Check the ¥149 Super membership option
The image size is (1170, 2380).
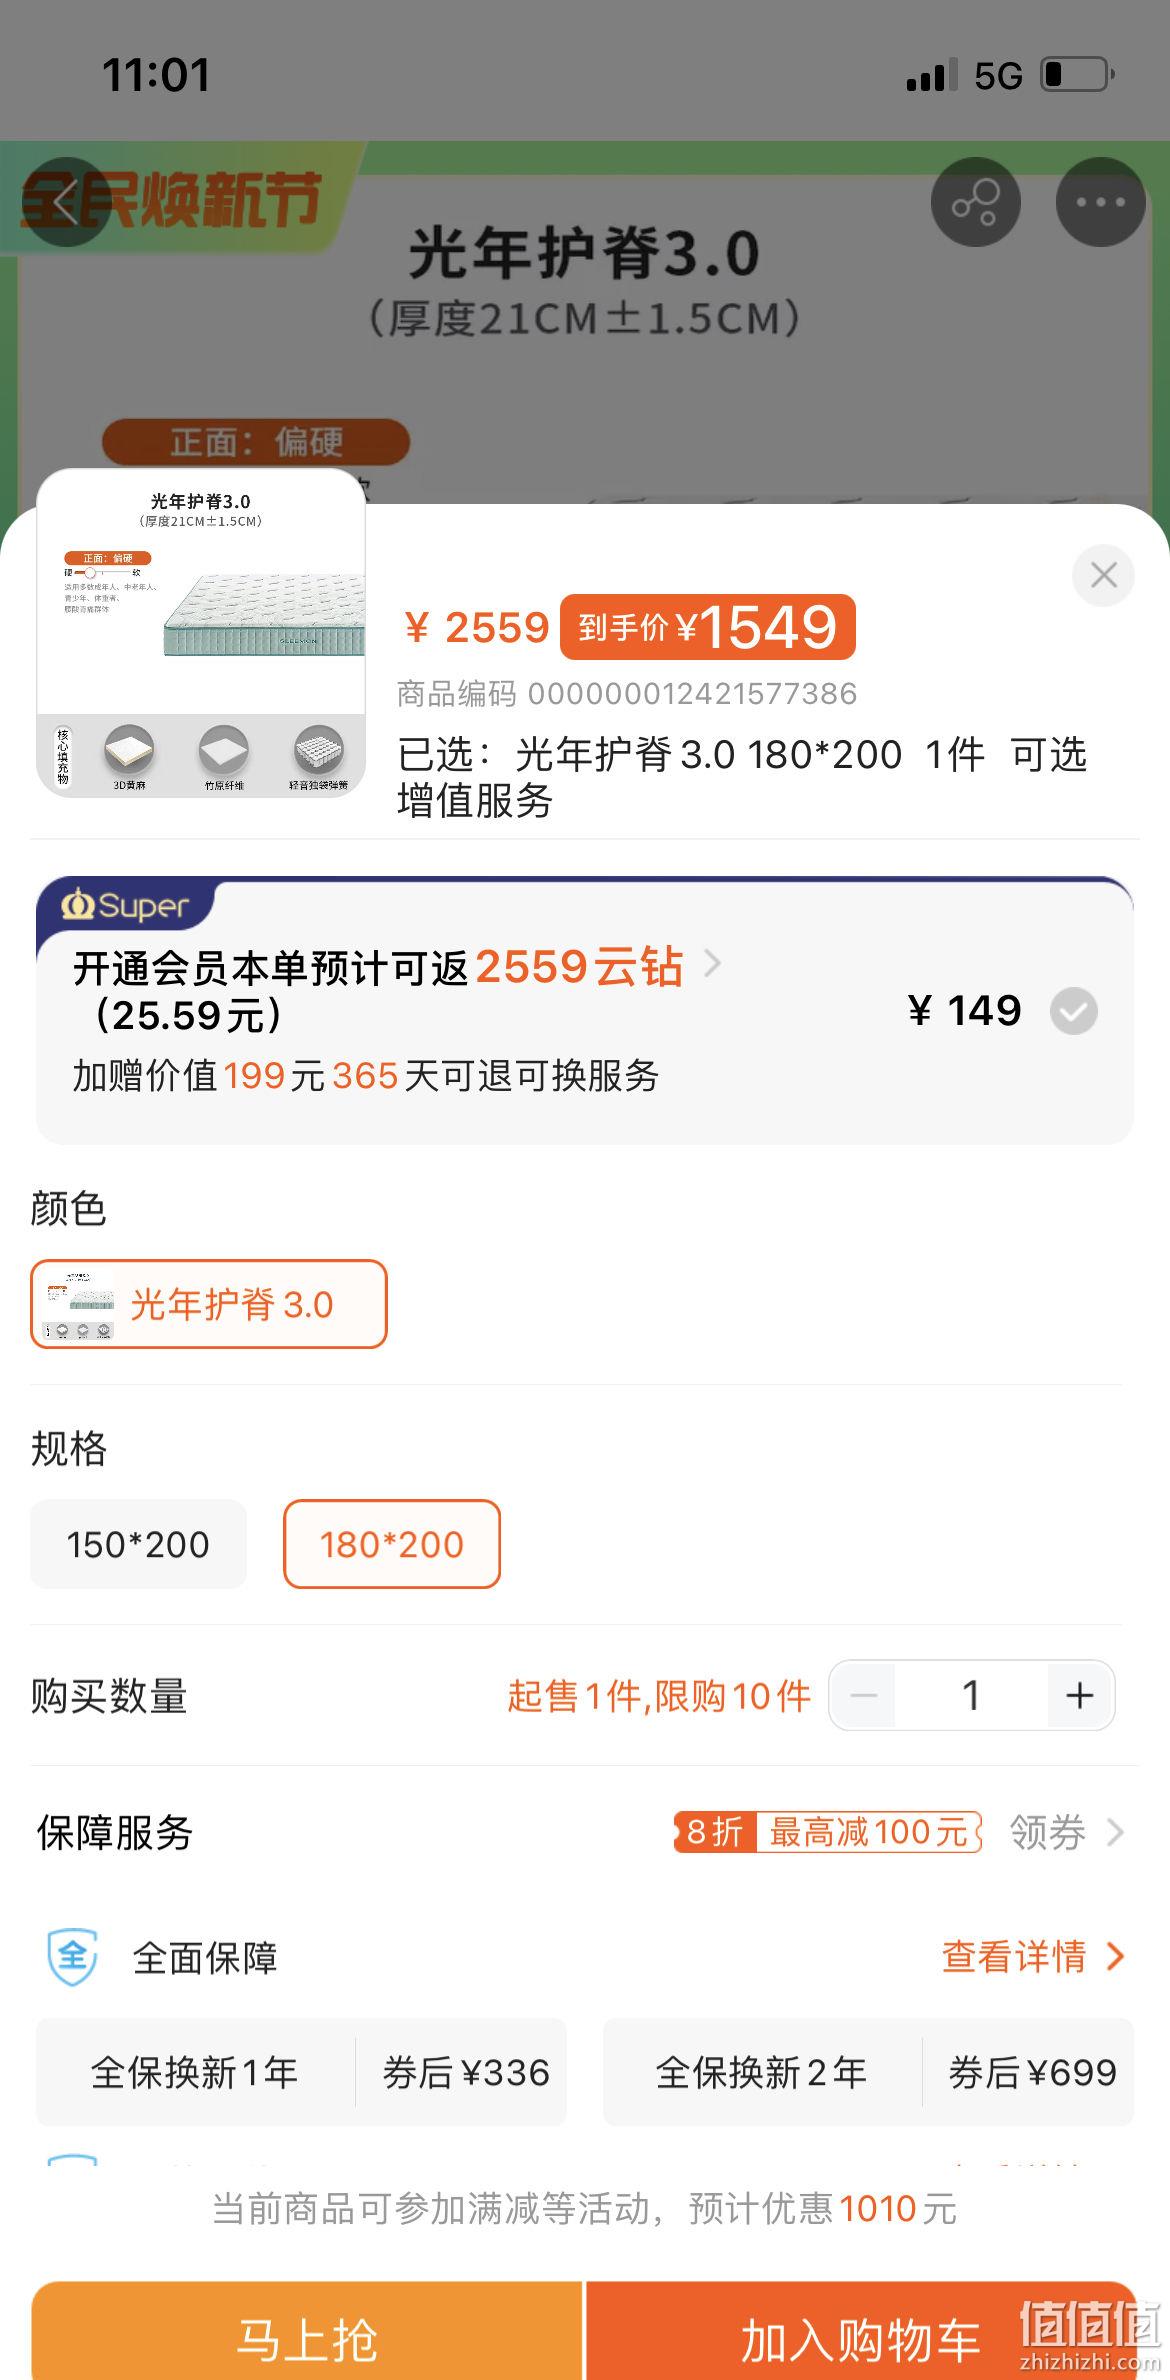click(1073, 1011)
